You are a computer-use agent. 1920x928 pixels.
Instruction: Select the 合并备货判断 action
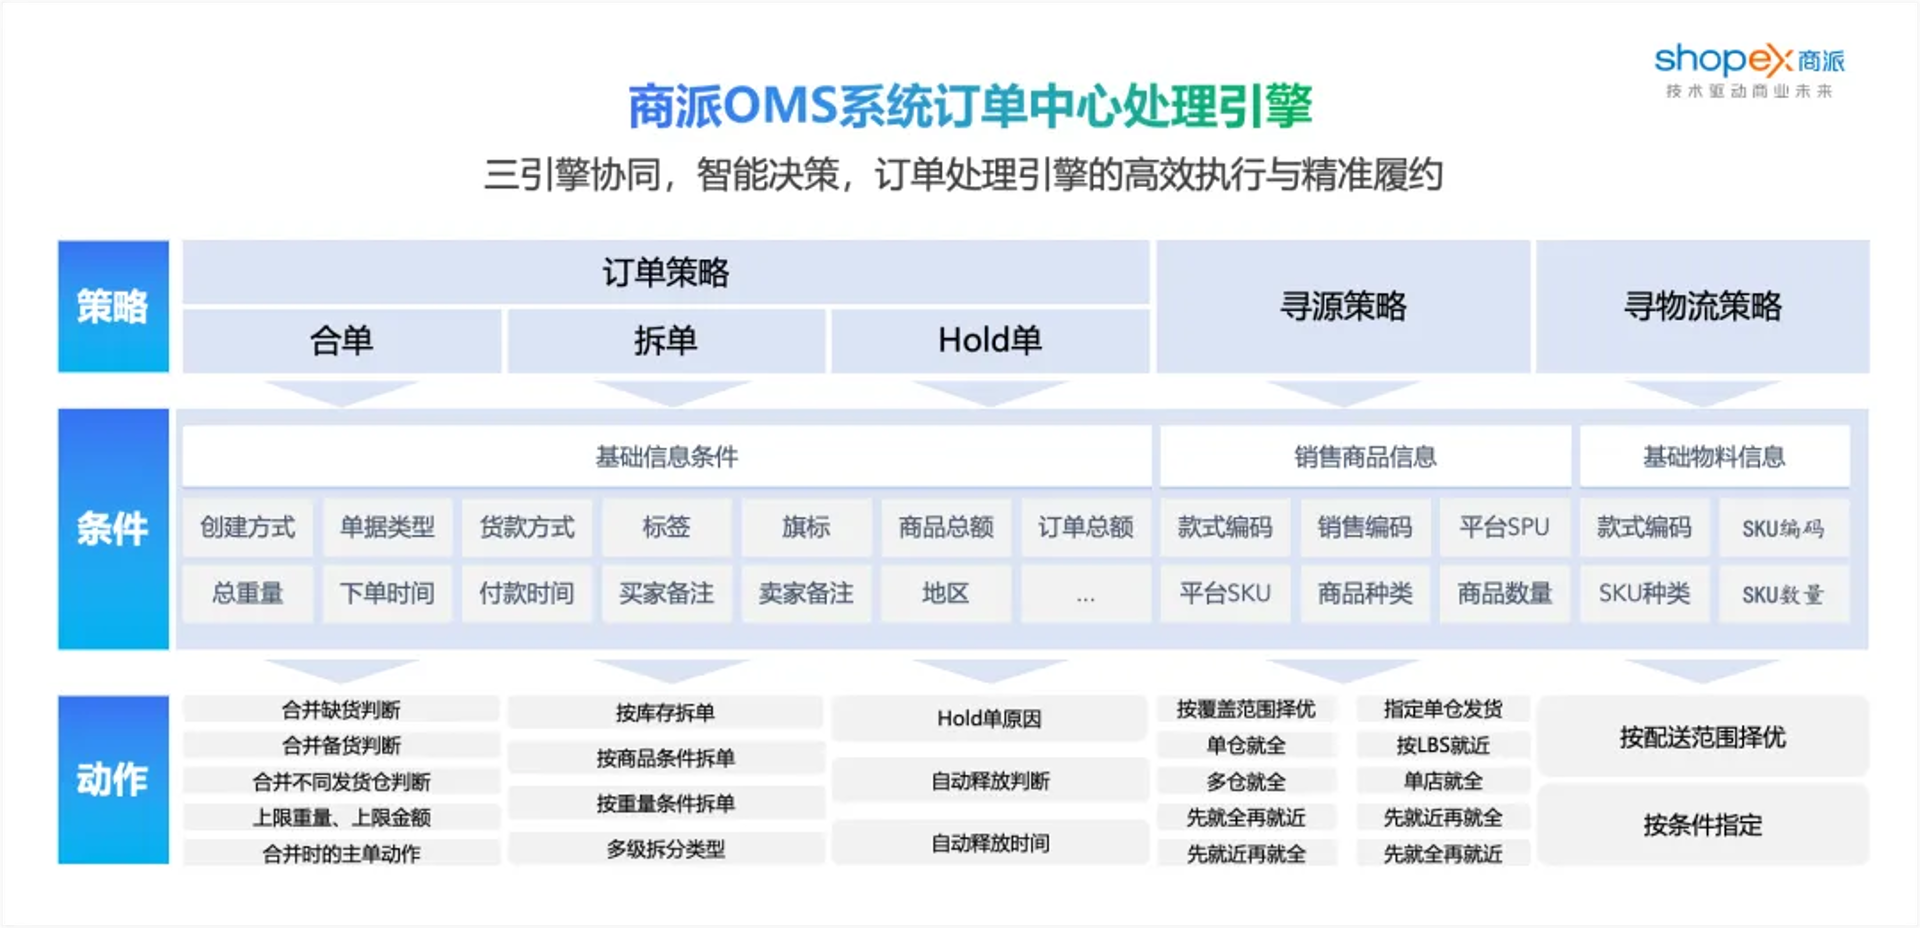point(342,745)
